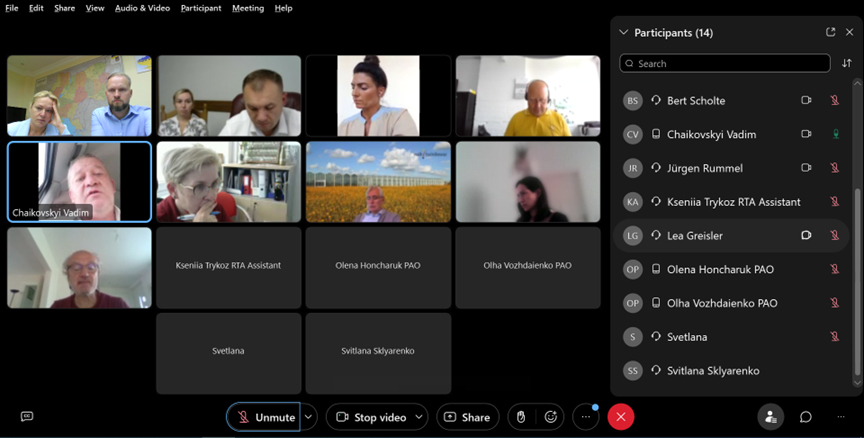The image size is (864, 438).
Task: Select video tile with Ukraine map background
Action: pyautogui.click(x=79, y=95)
